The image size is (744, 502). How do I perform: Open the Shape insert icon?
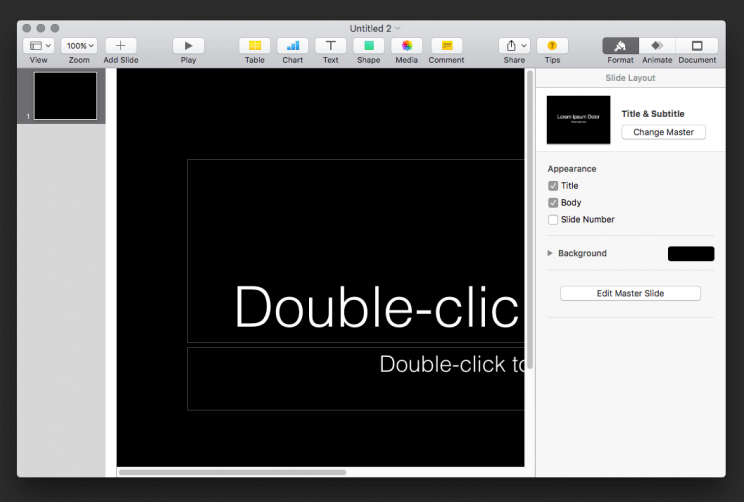(368, 46)
